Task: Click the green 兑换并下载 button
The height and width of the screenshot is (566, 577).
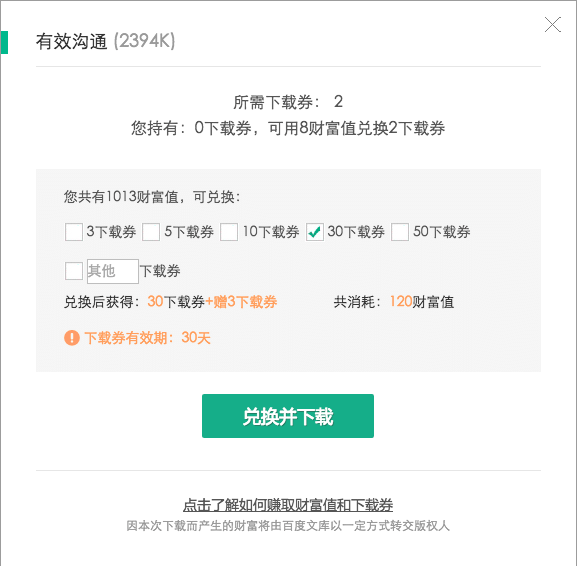Action: pos(288,416)
